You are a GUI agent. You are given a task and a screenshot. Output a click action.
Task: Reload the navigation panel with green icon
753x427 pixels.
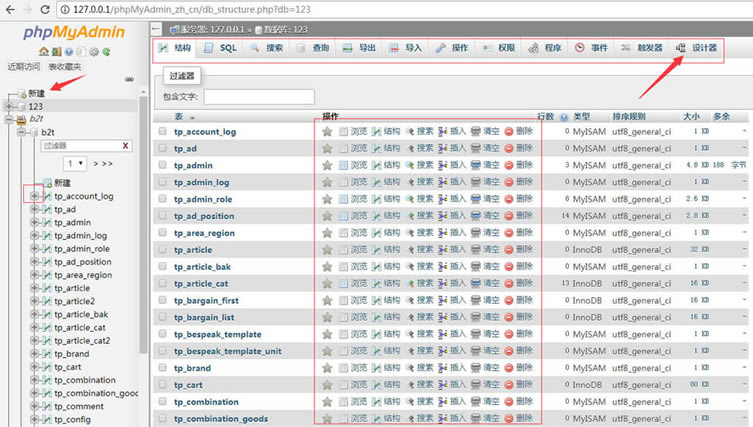(106, 51)
